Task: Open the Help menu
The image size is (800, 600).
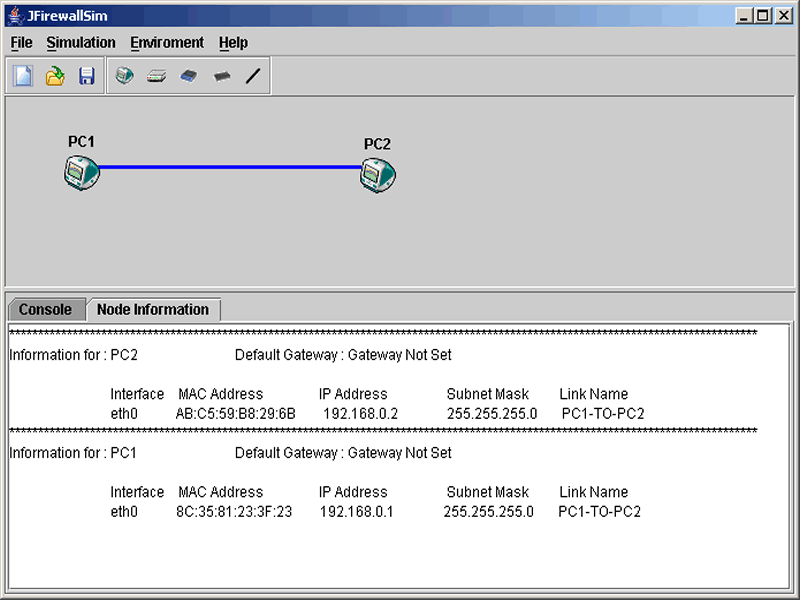Action: coord(233,43)
